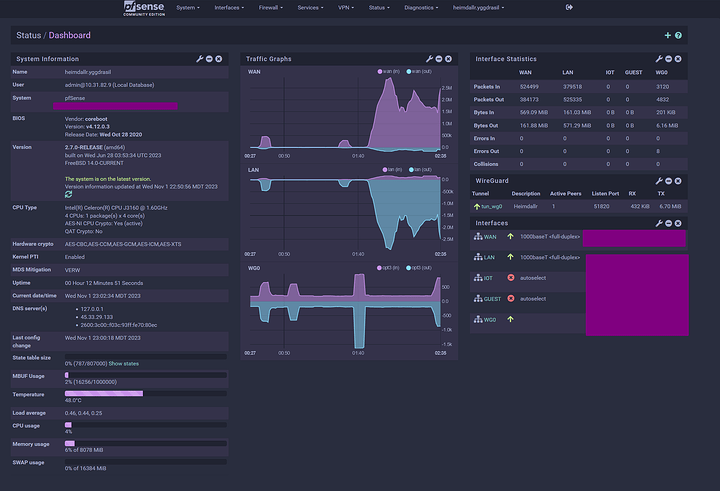
Task: Open the tun_wg0 tunnel link
Action: pos(491,207)
